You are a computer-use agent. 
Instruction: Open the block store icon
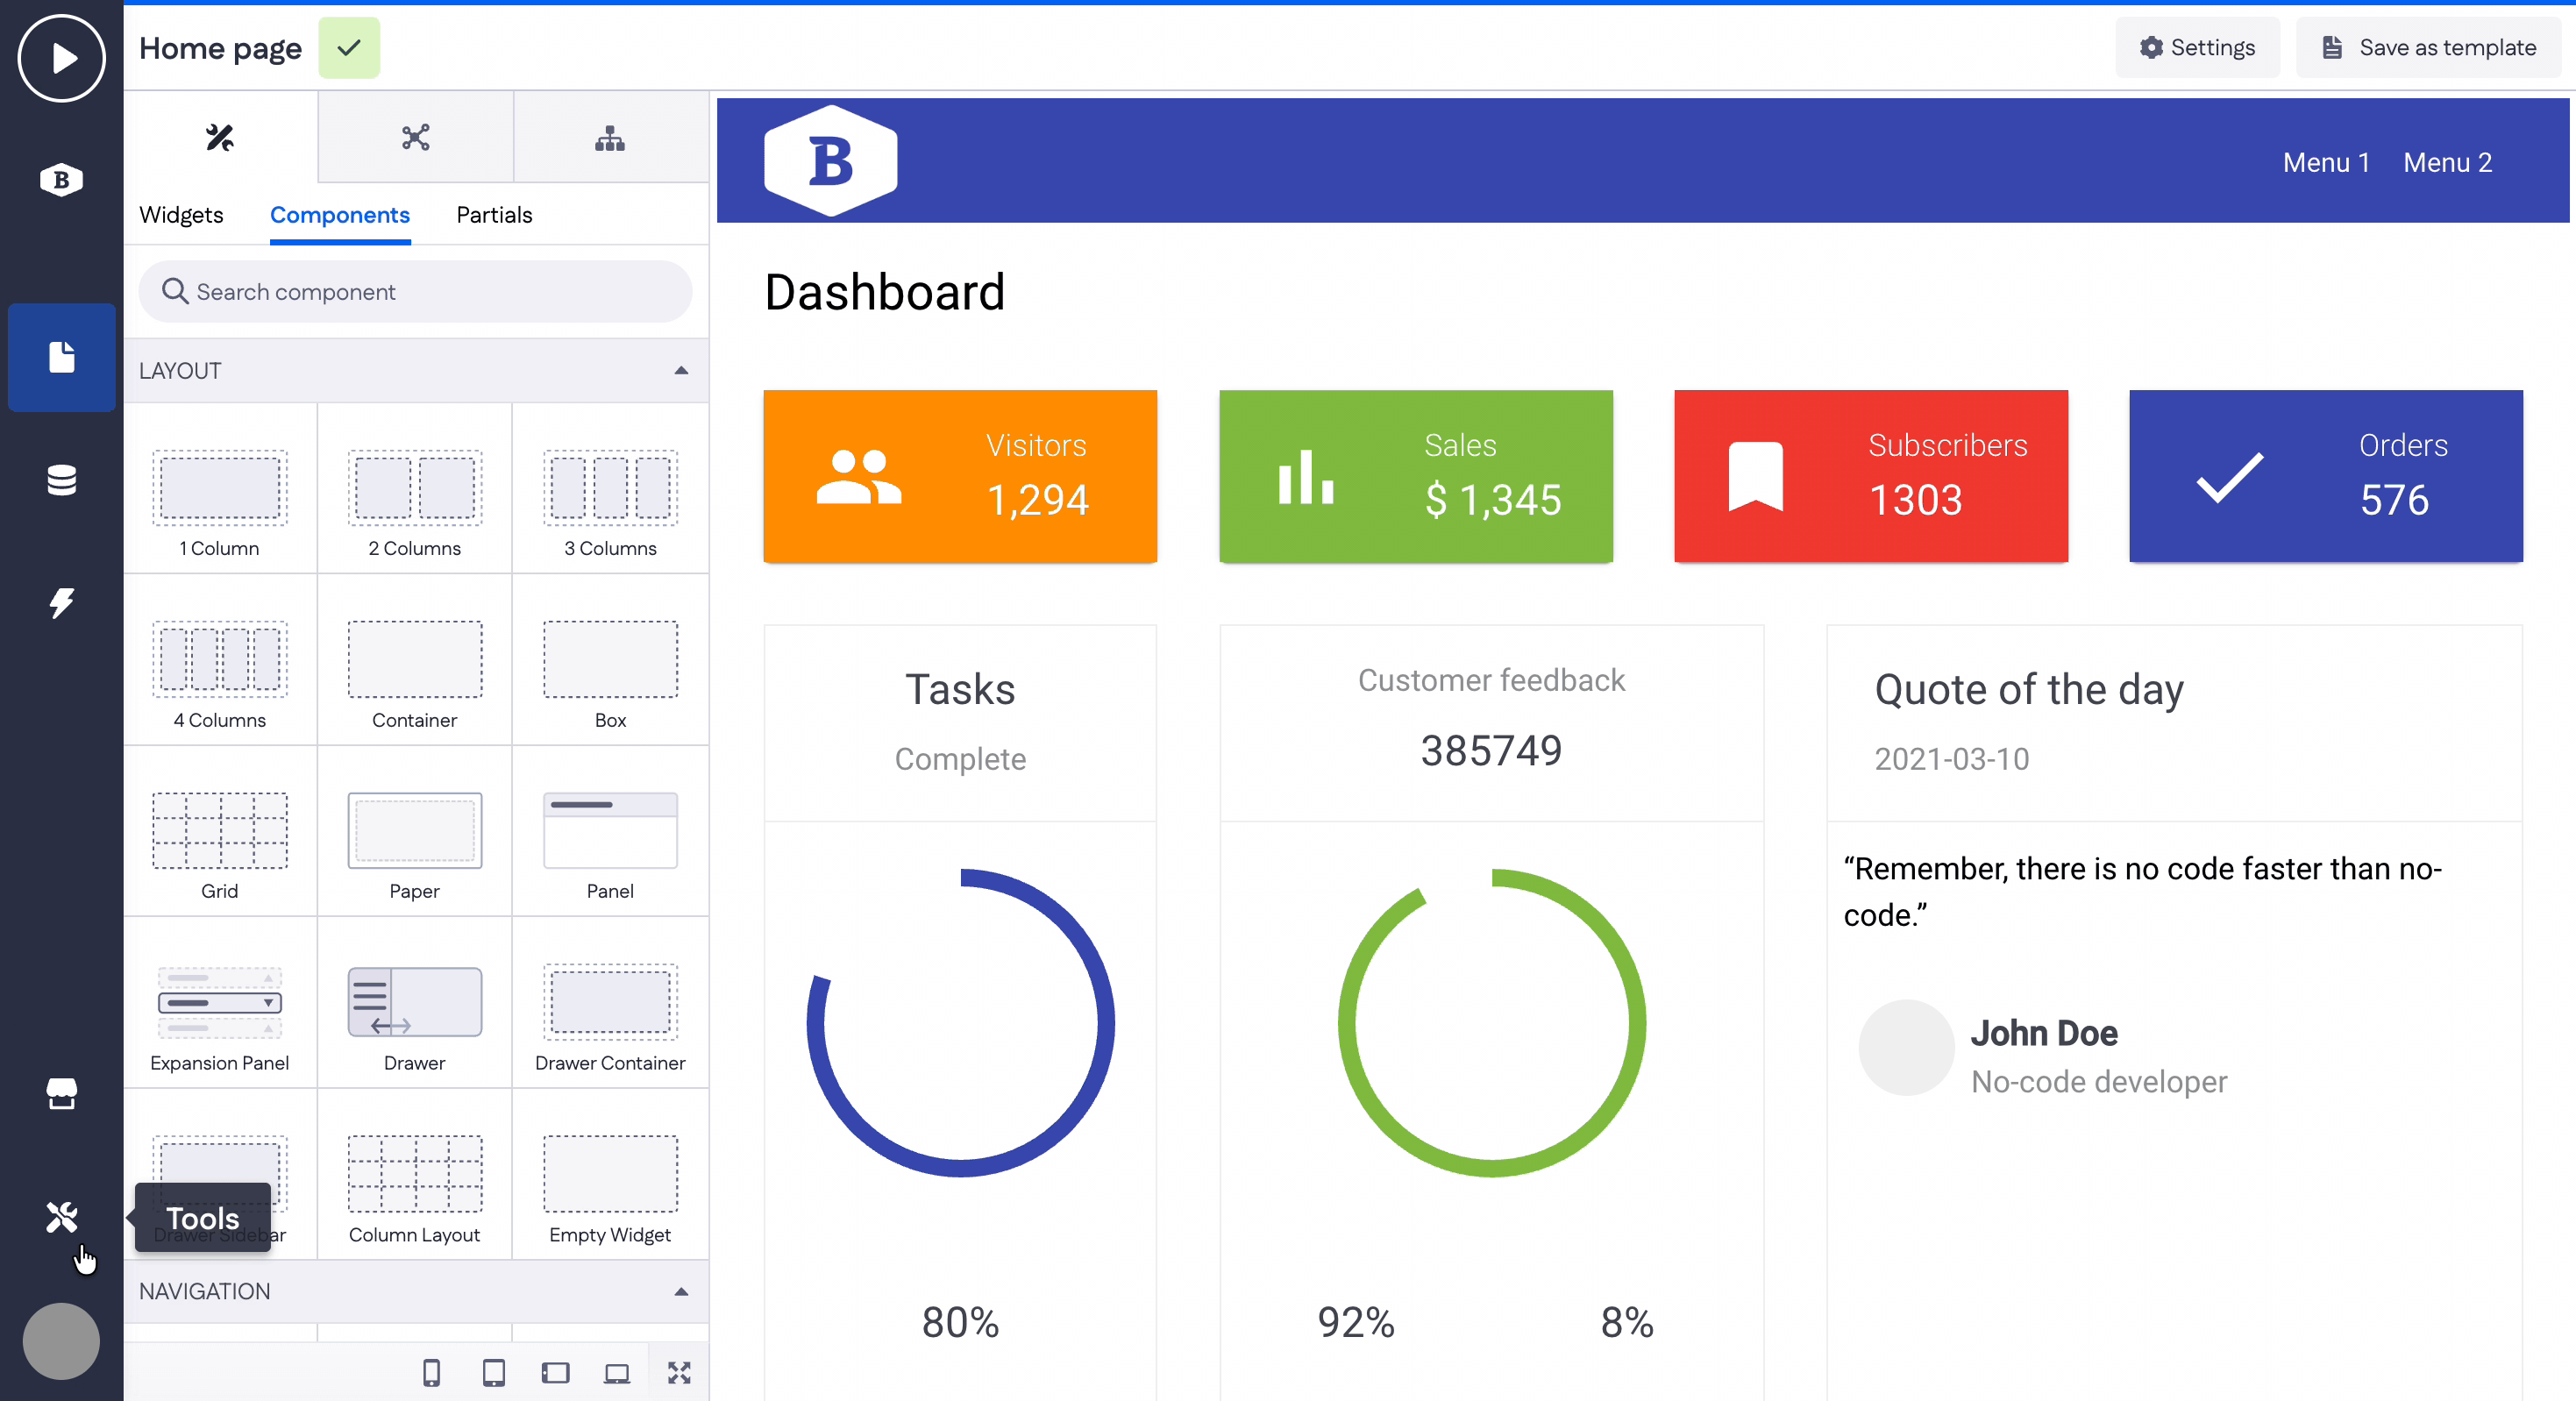click(61, 1094)
